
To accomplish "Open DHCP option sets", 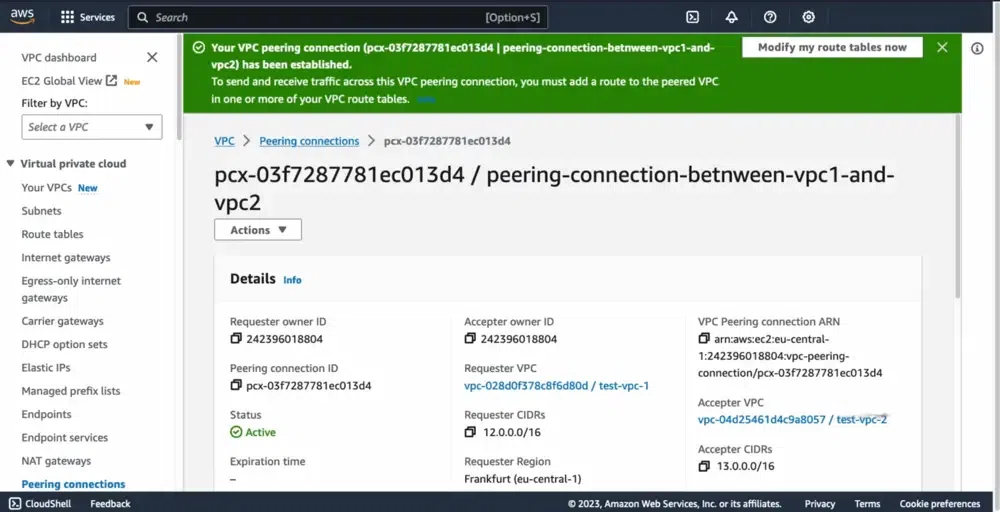I will (x=64, y=344).
